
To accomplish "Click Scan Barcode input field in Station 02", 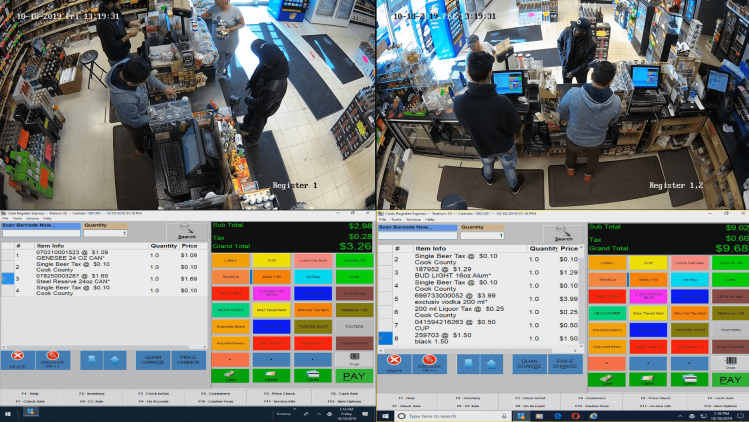I will click(x=41, y=233).
